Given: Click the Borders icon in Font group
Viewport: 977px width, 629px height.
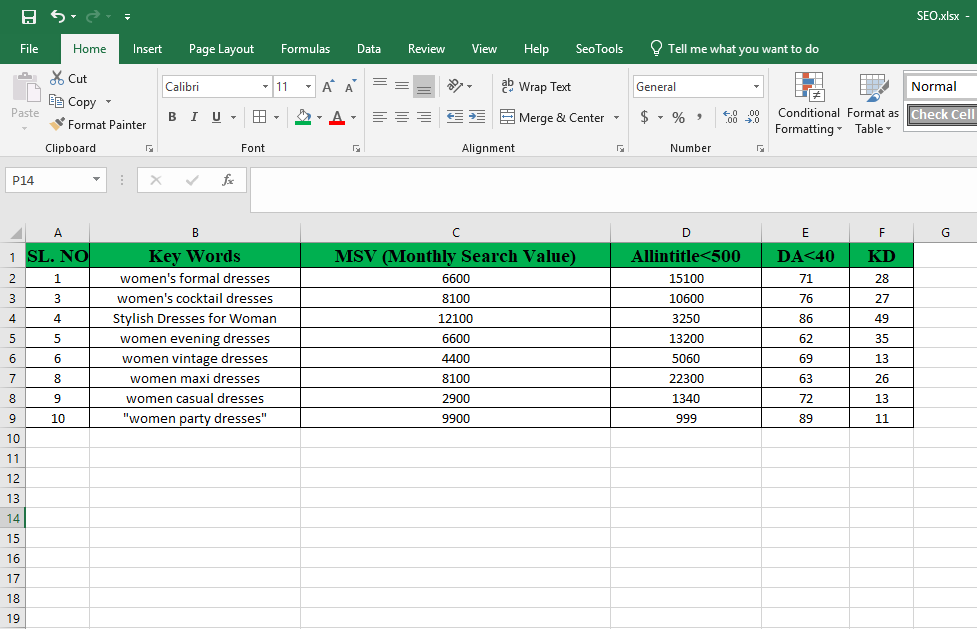Looking at the screenshot, I should coord(259,117).
